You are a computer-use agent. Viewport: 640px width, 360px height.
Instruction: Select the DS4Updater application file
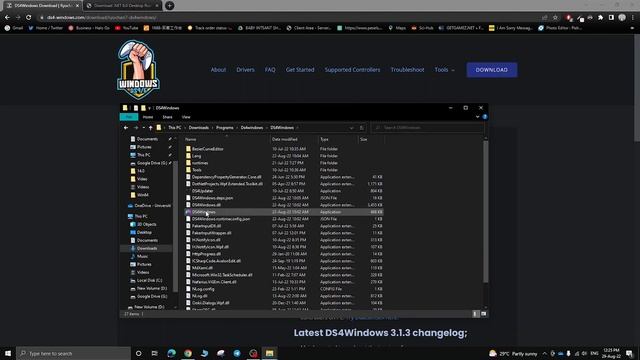point(202,191)
